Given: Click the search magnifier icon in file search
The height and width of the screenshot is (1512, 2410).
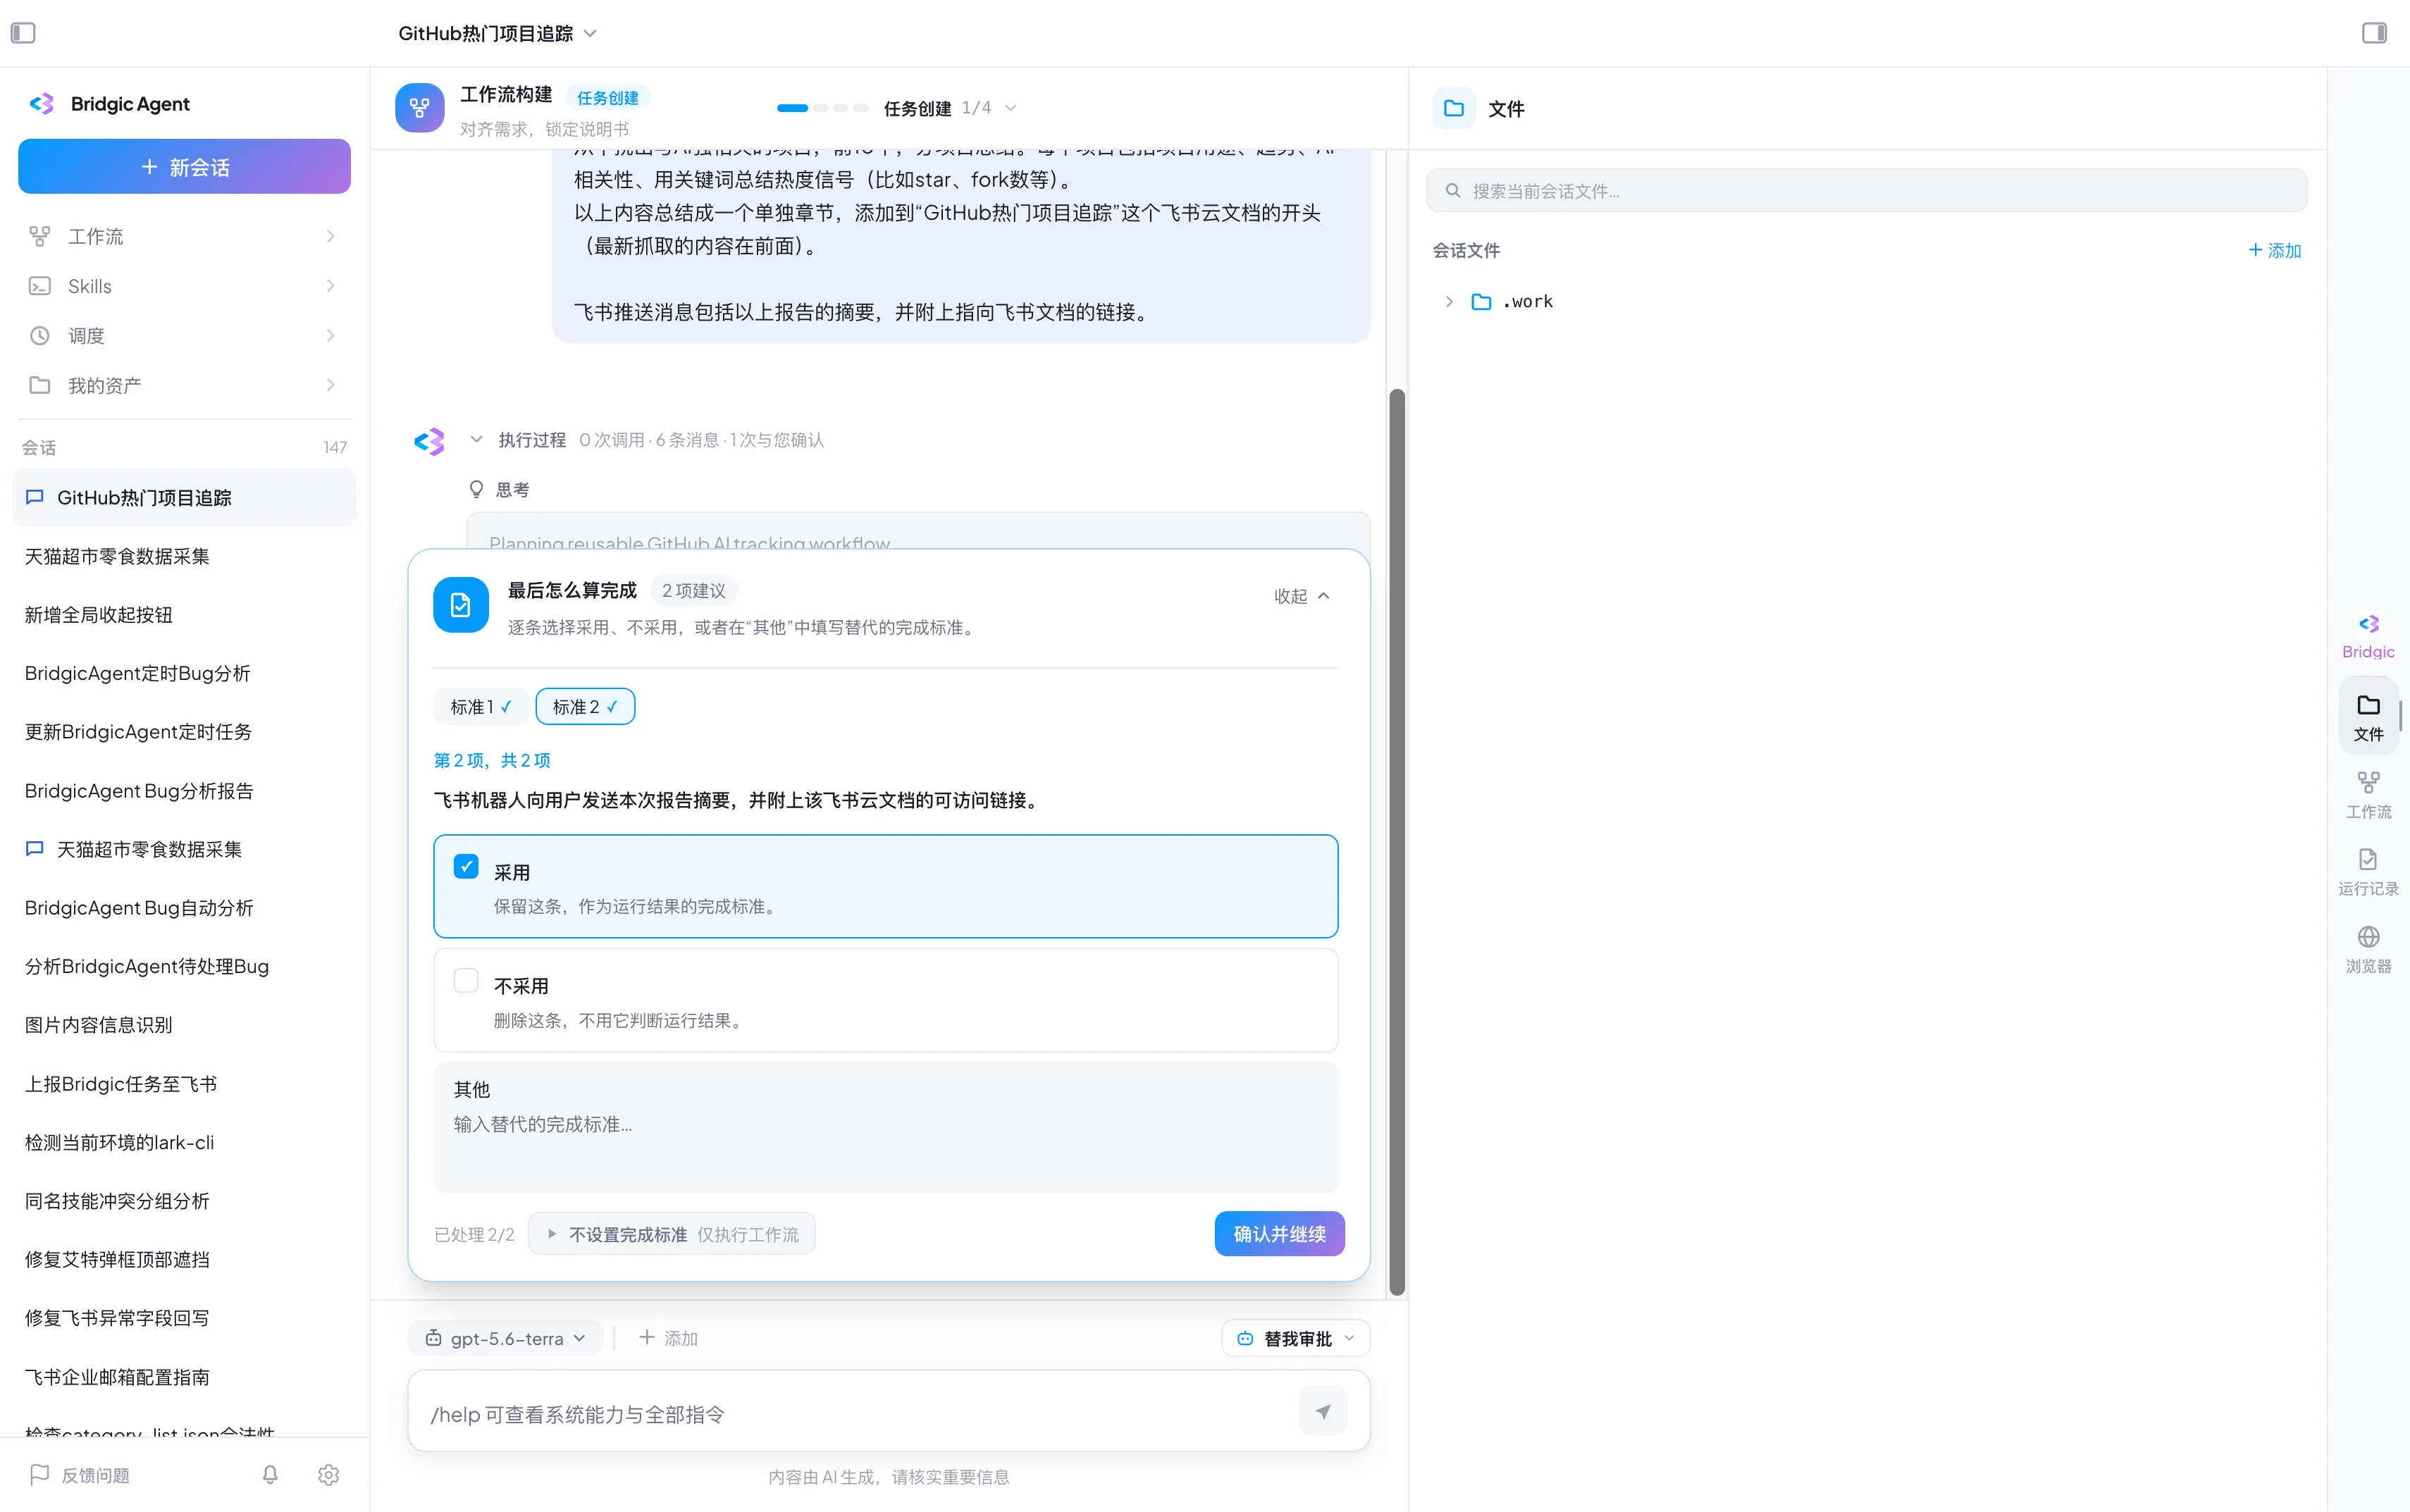Looking at the screenshot, I should [x=1452, y=190].
